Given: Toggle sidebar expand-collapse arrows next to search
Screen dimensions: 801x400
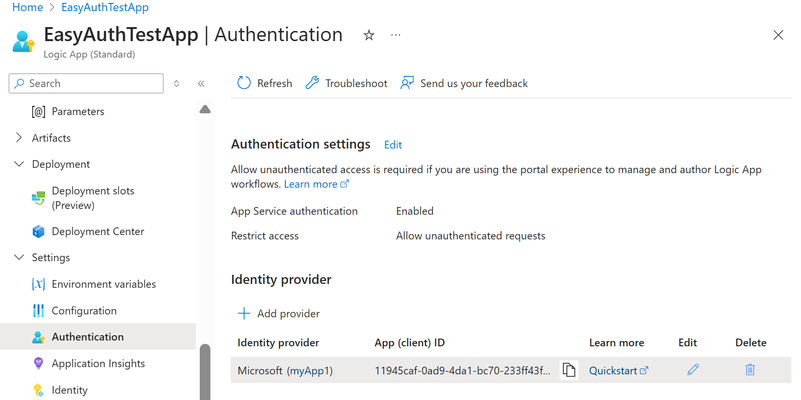Looking at the screenshot, I should pyautogui.click(x=177, y=84).
